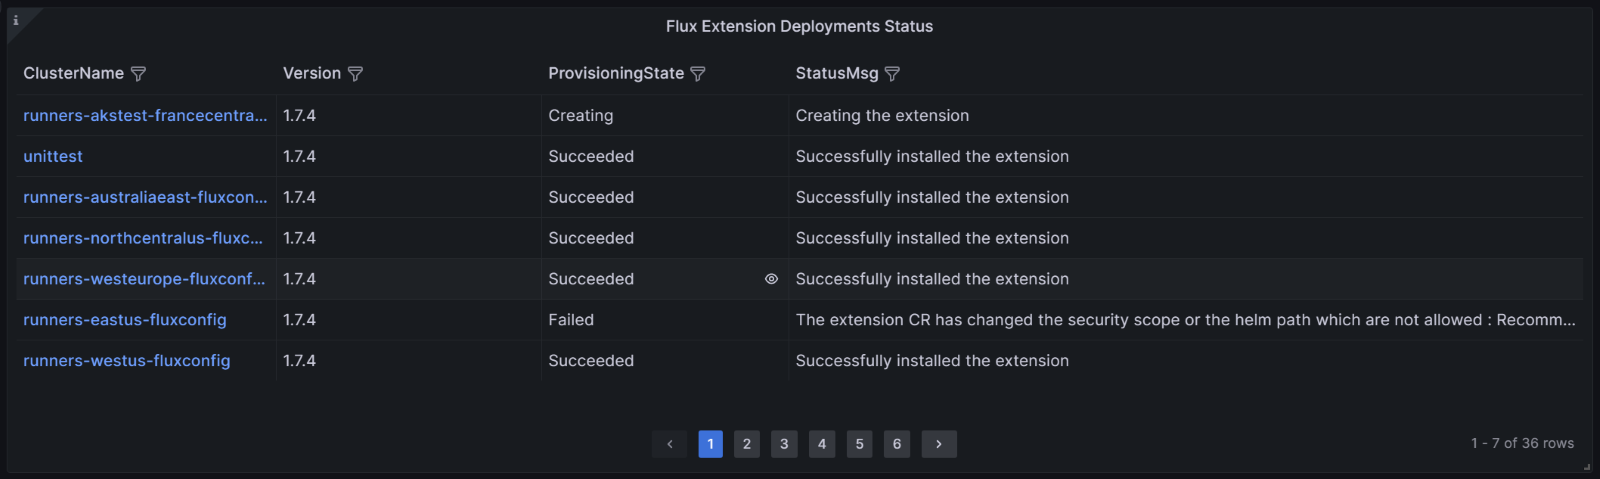Open the runners-westus-fluxconfig link
The height and width of the screenshot is (479, 1600).
point(127,361)
